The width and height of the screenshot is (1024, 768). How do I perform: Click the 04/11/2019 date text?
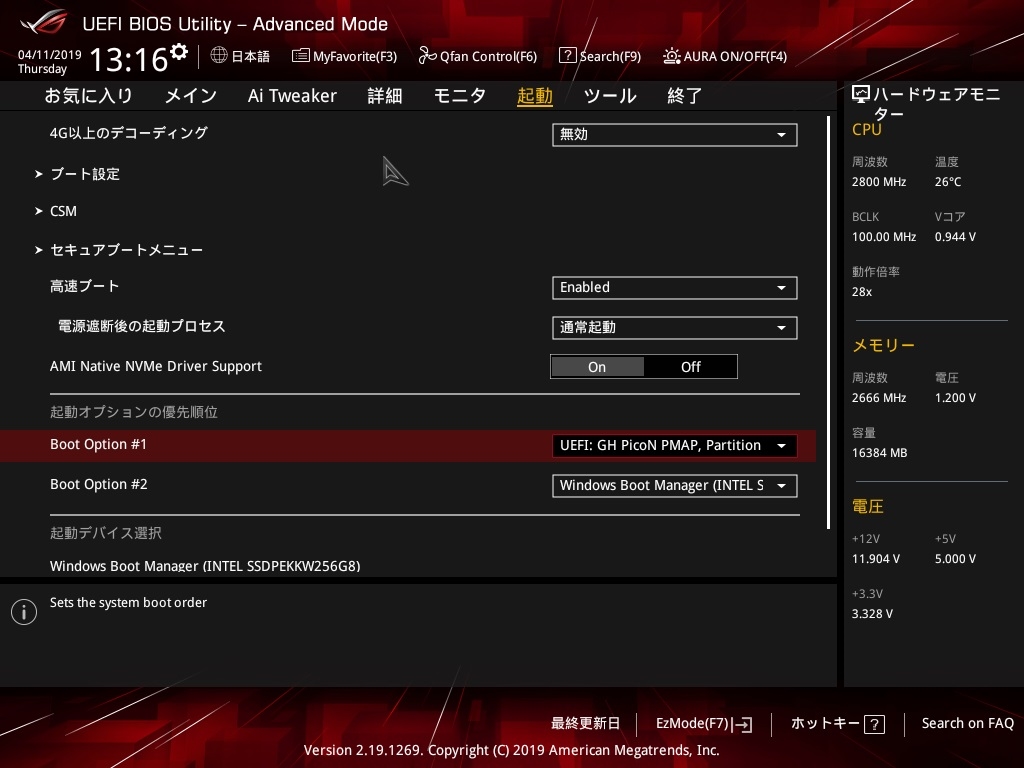(50, 55)
